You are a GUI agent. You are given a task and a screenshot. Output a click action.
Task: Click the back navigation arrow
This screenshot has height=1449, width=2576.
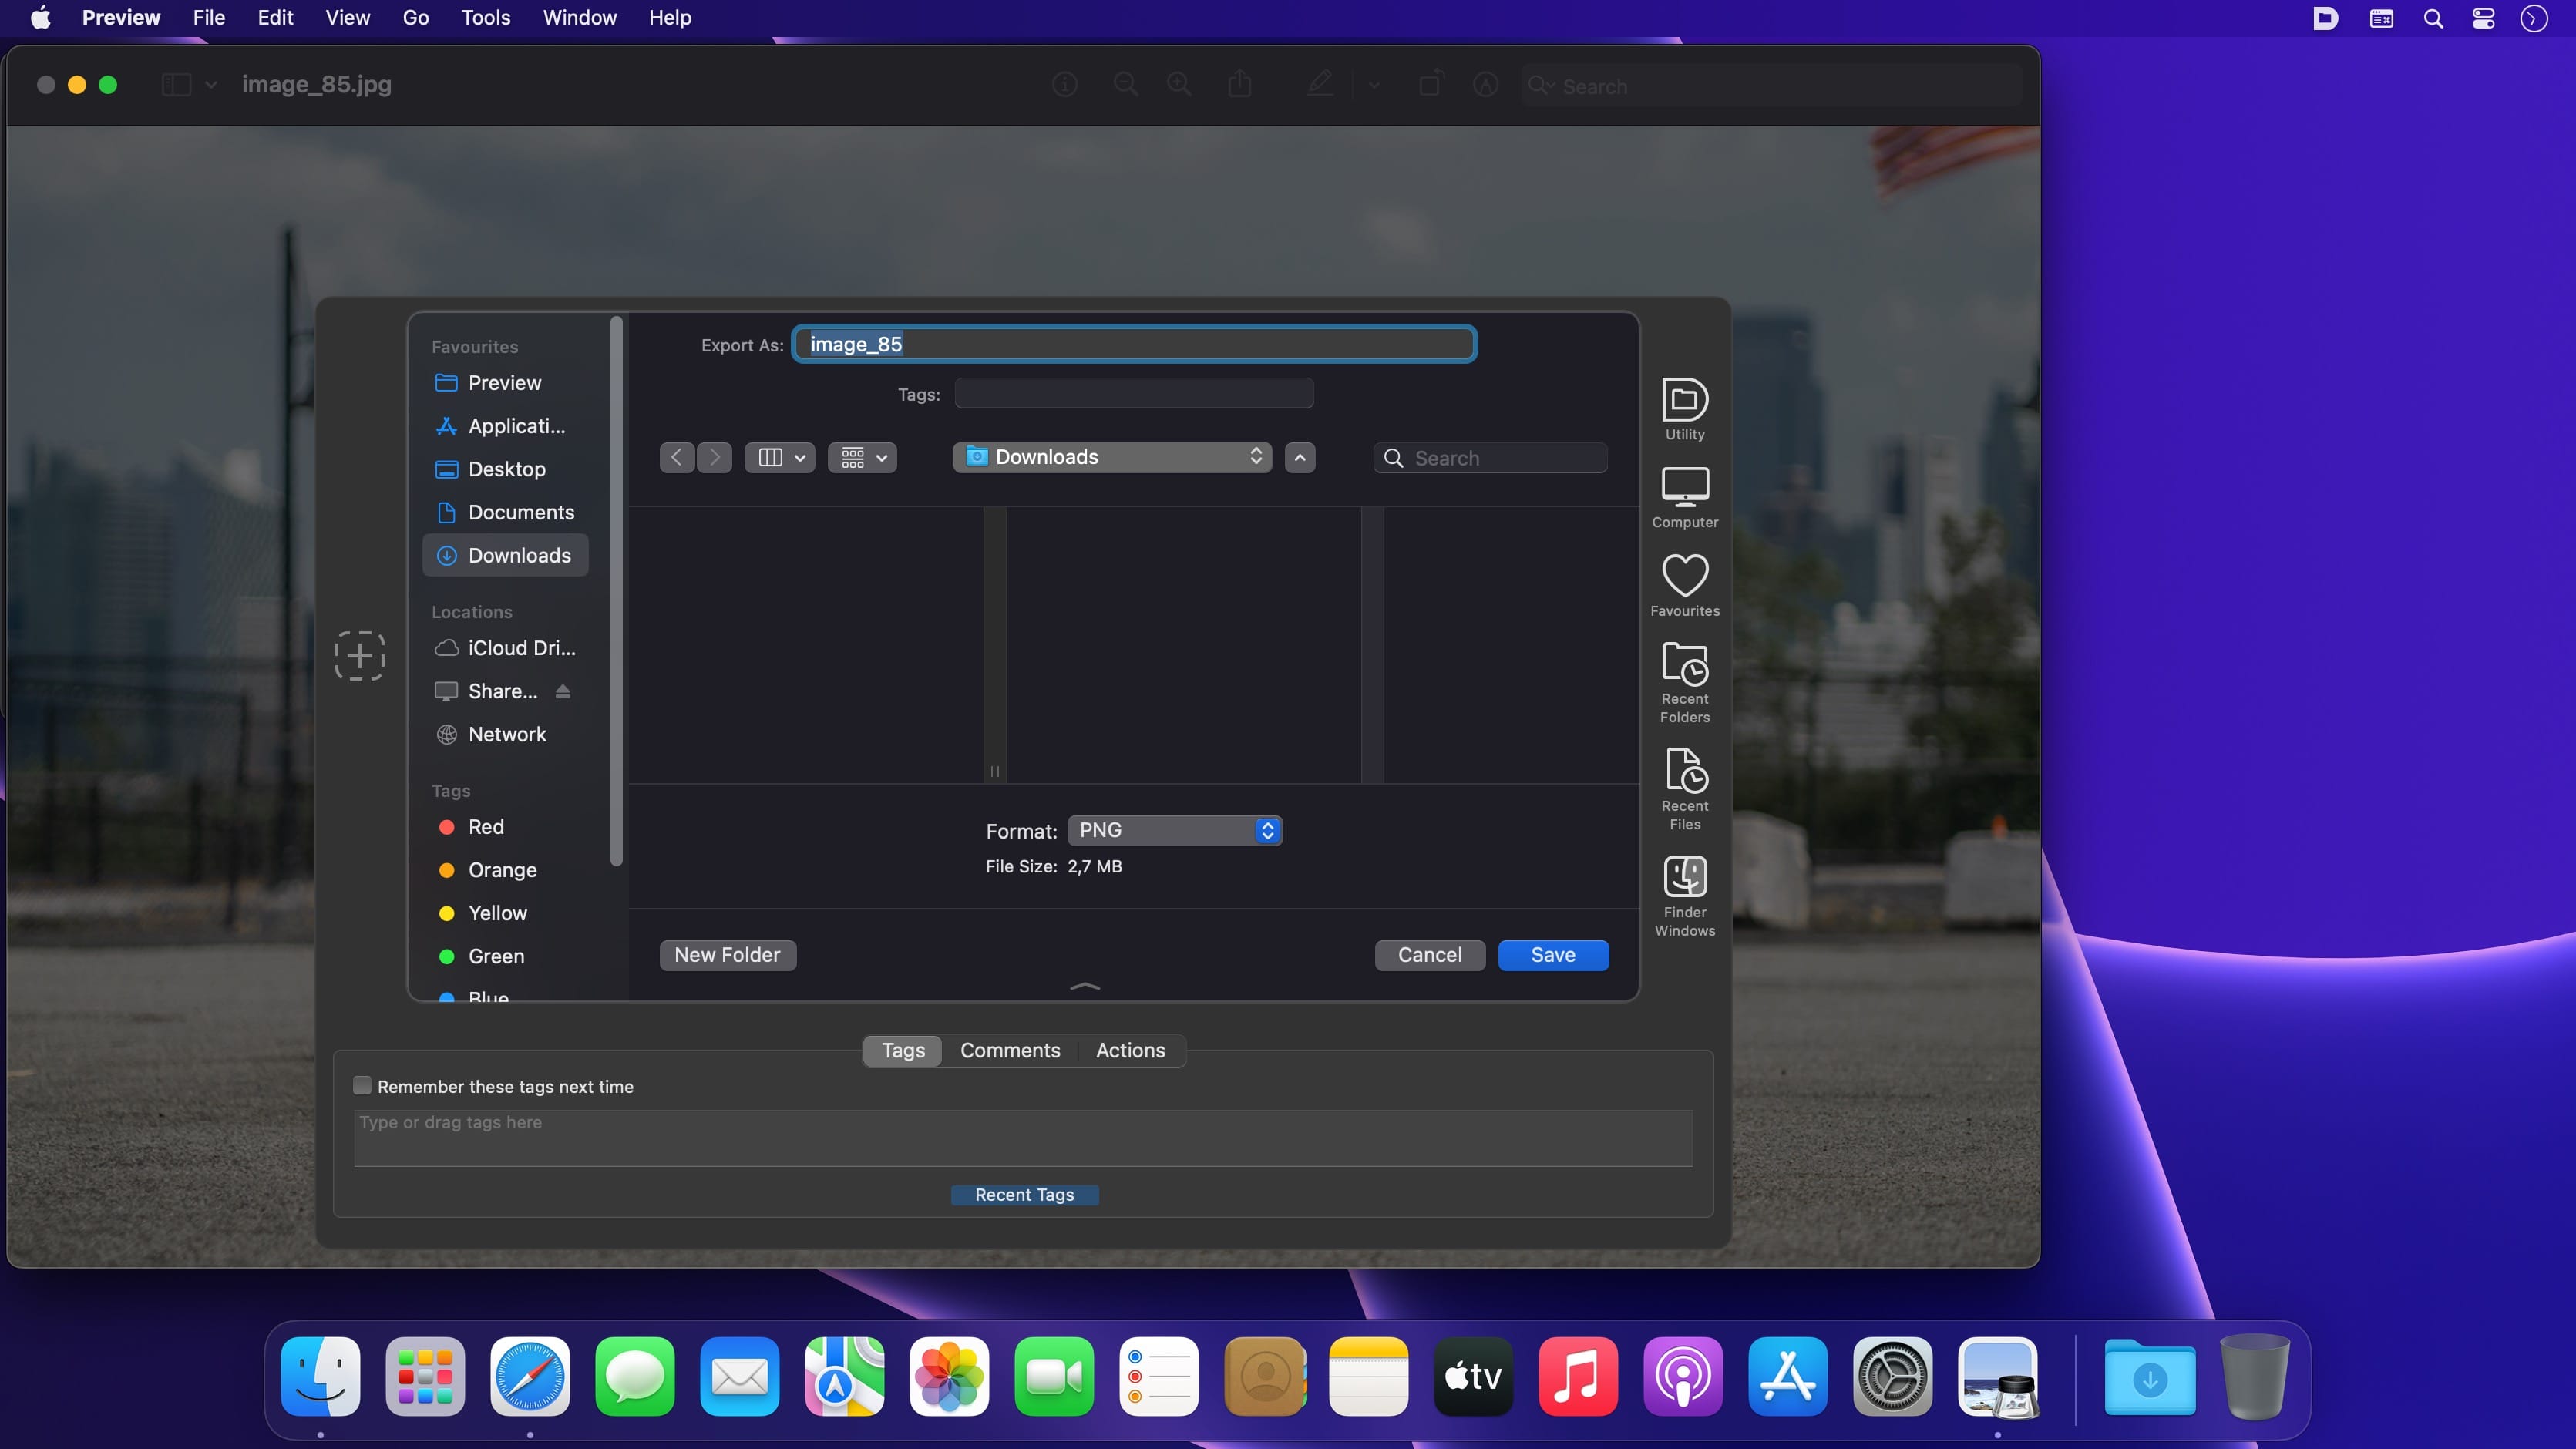pos(677,457)
